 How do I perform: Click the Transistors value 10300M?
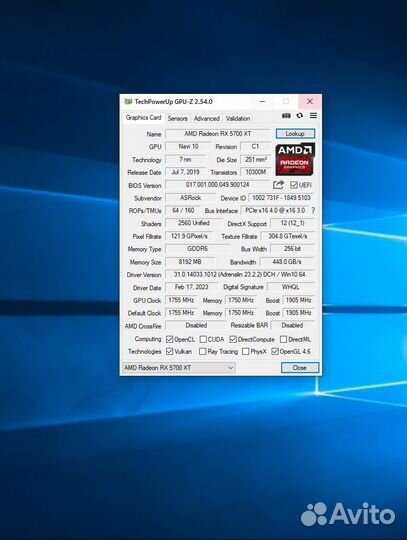255,172
